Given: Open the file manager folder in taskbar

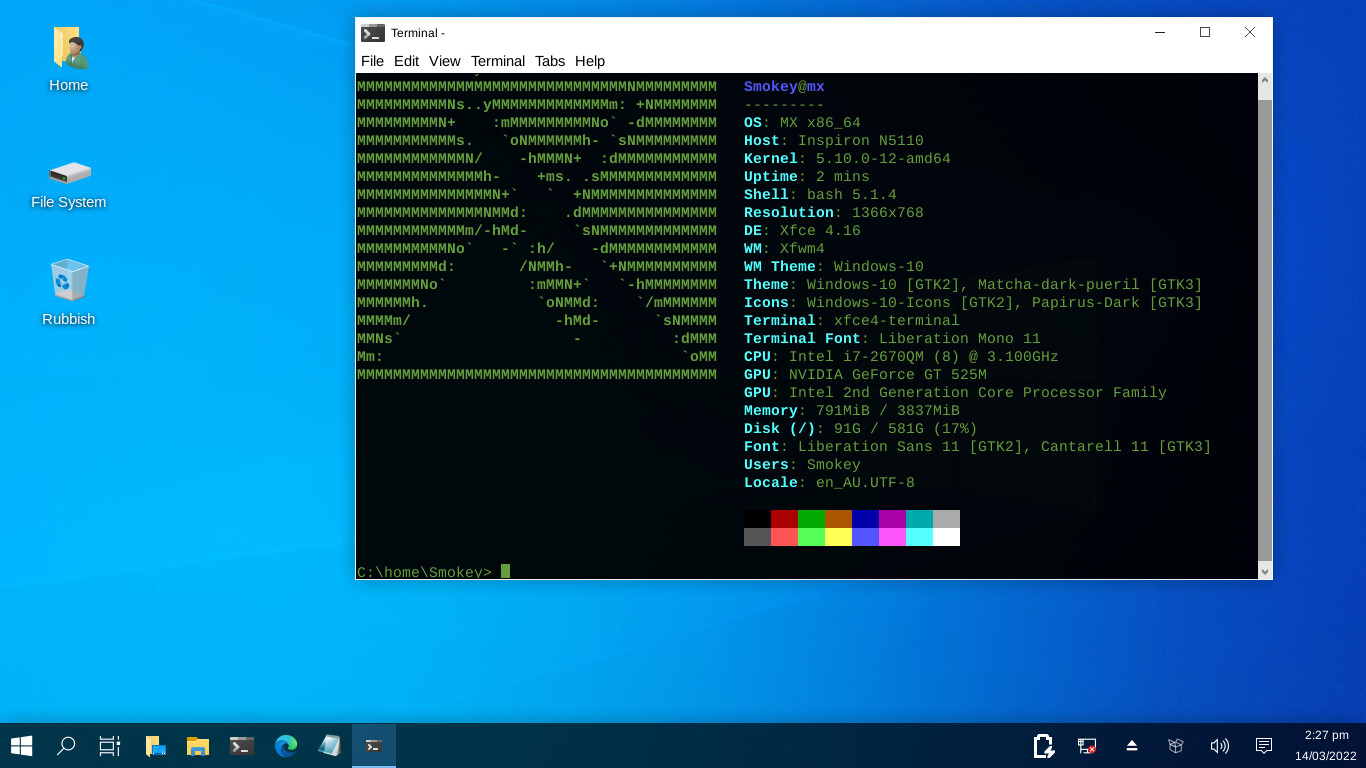Looking at the screenshot, I should (x=198, y=746).
